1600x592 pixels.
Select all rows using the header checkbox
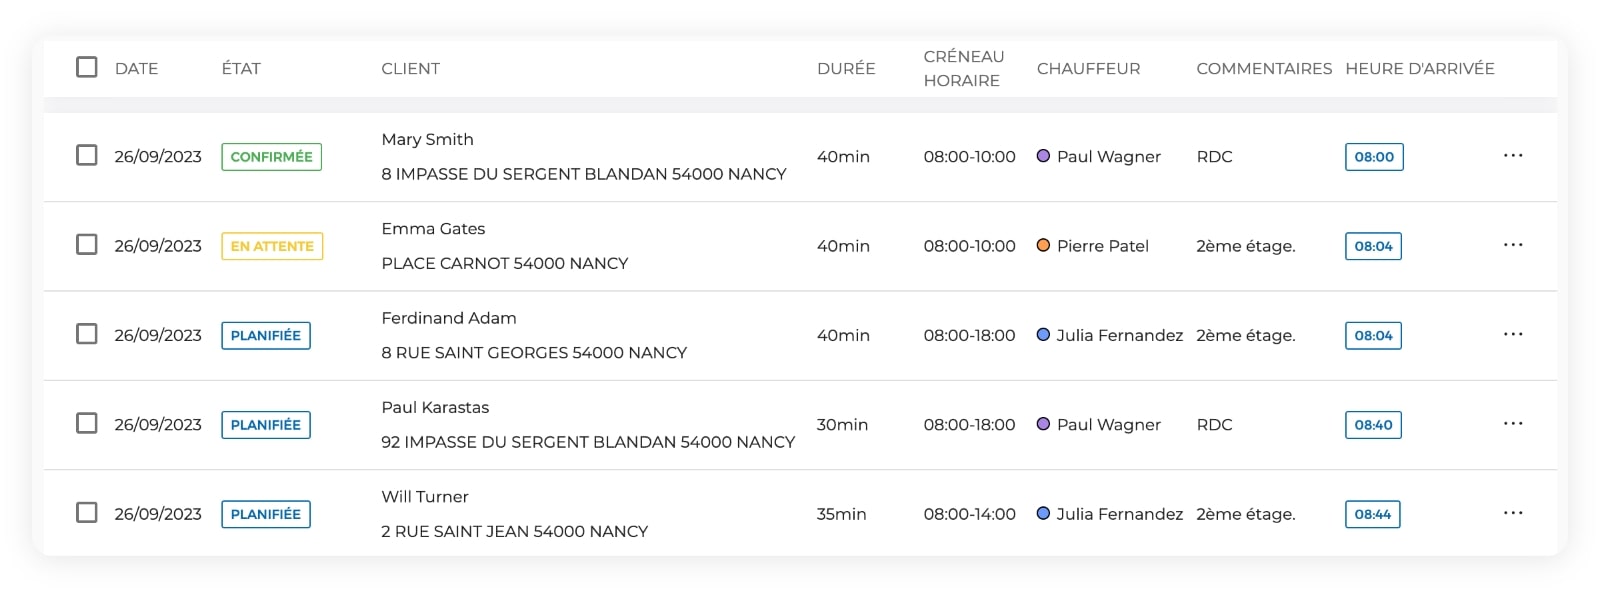[86, 68]
